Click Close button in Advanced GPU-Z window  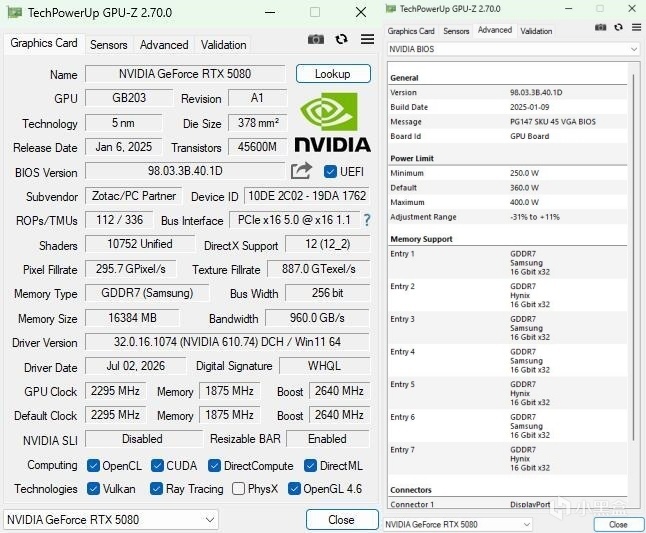pos(618,524)
